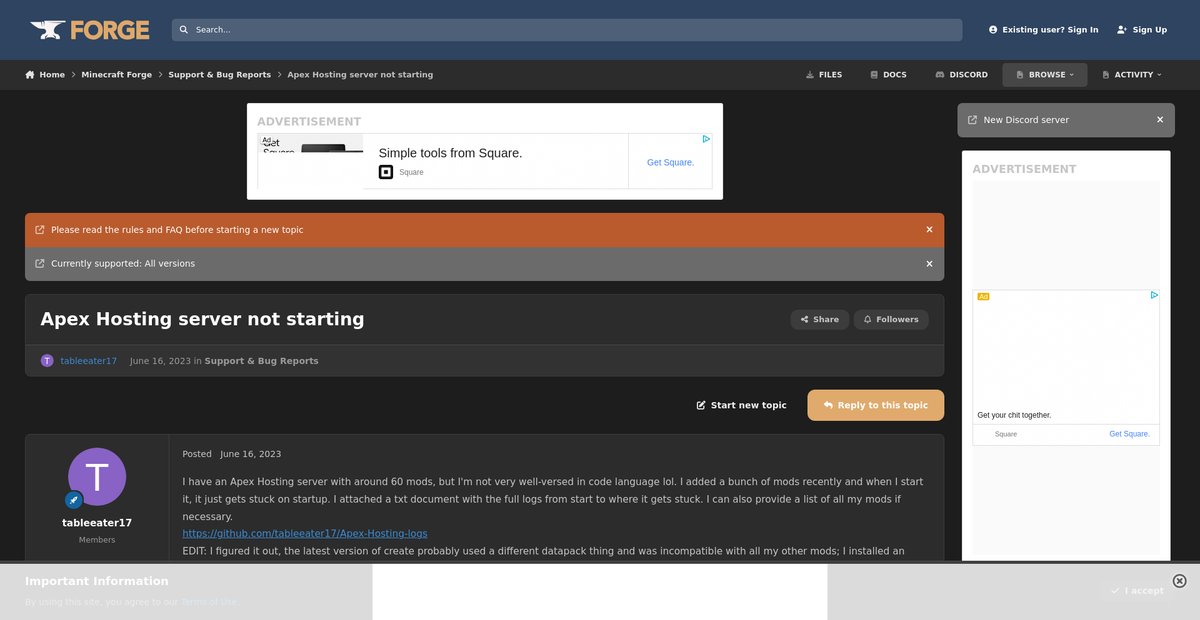Image resolution: width=1200 pixels, height=620 pixels.
Task: Open the Files menu item
Action: [824, 75]
